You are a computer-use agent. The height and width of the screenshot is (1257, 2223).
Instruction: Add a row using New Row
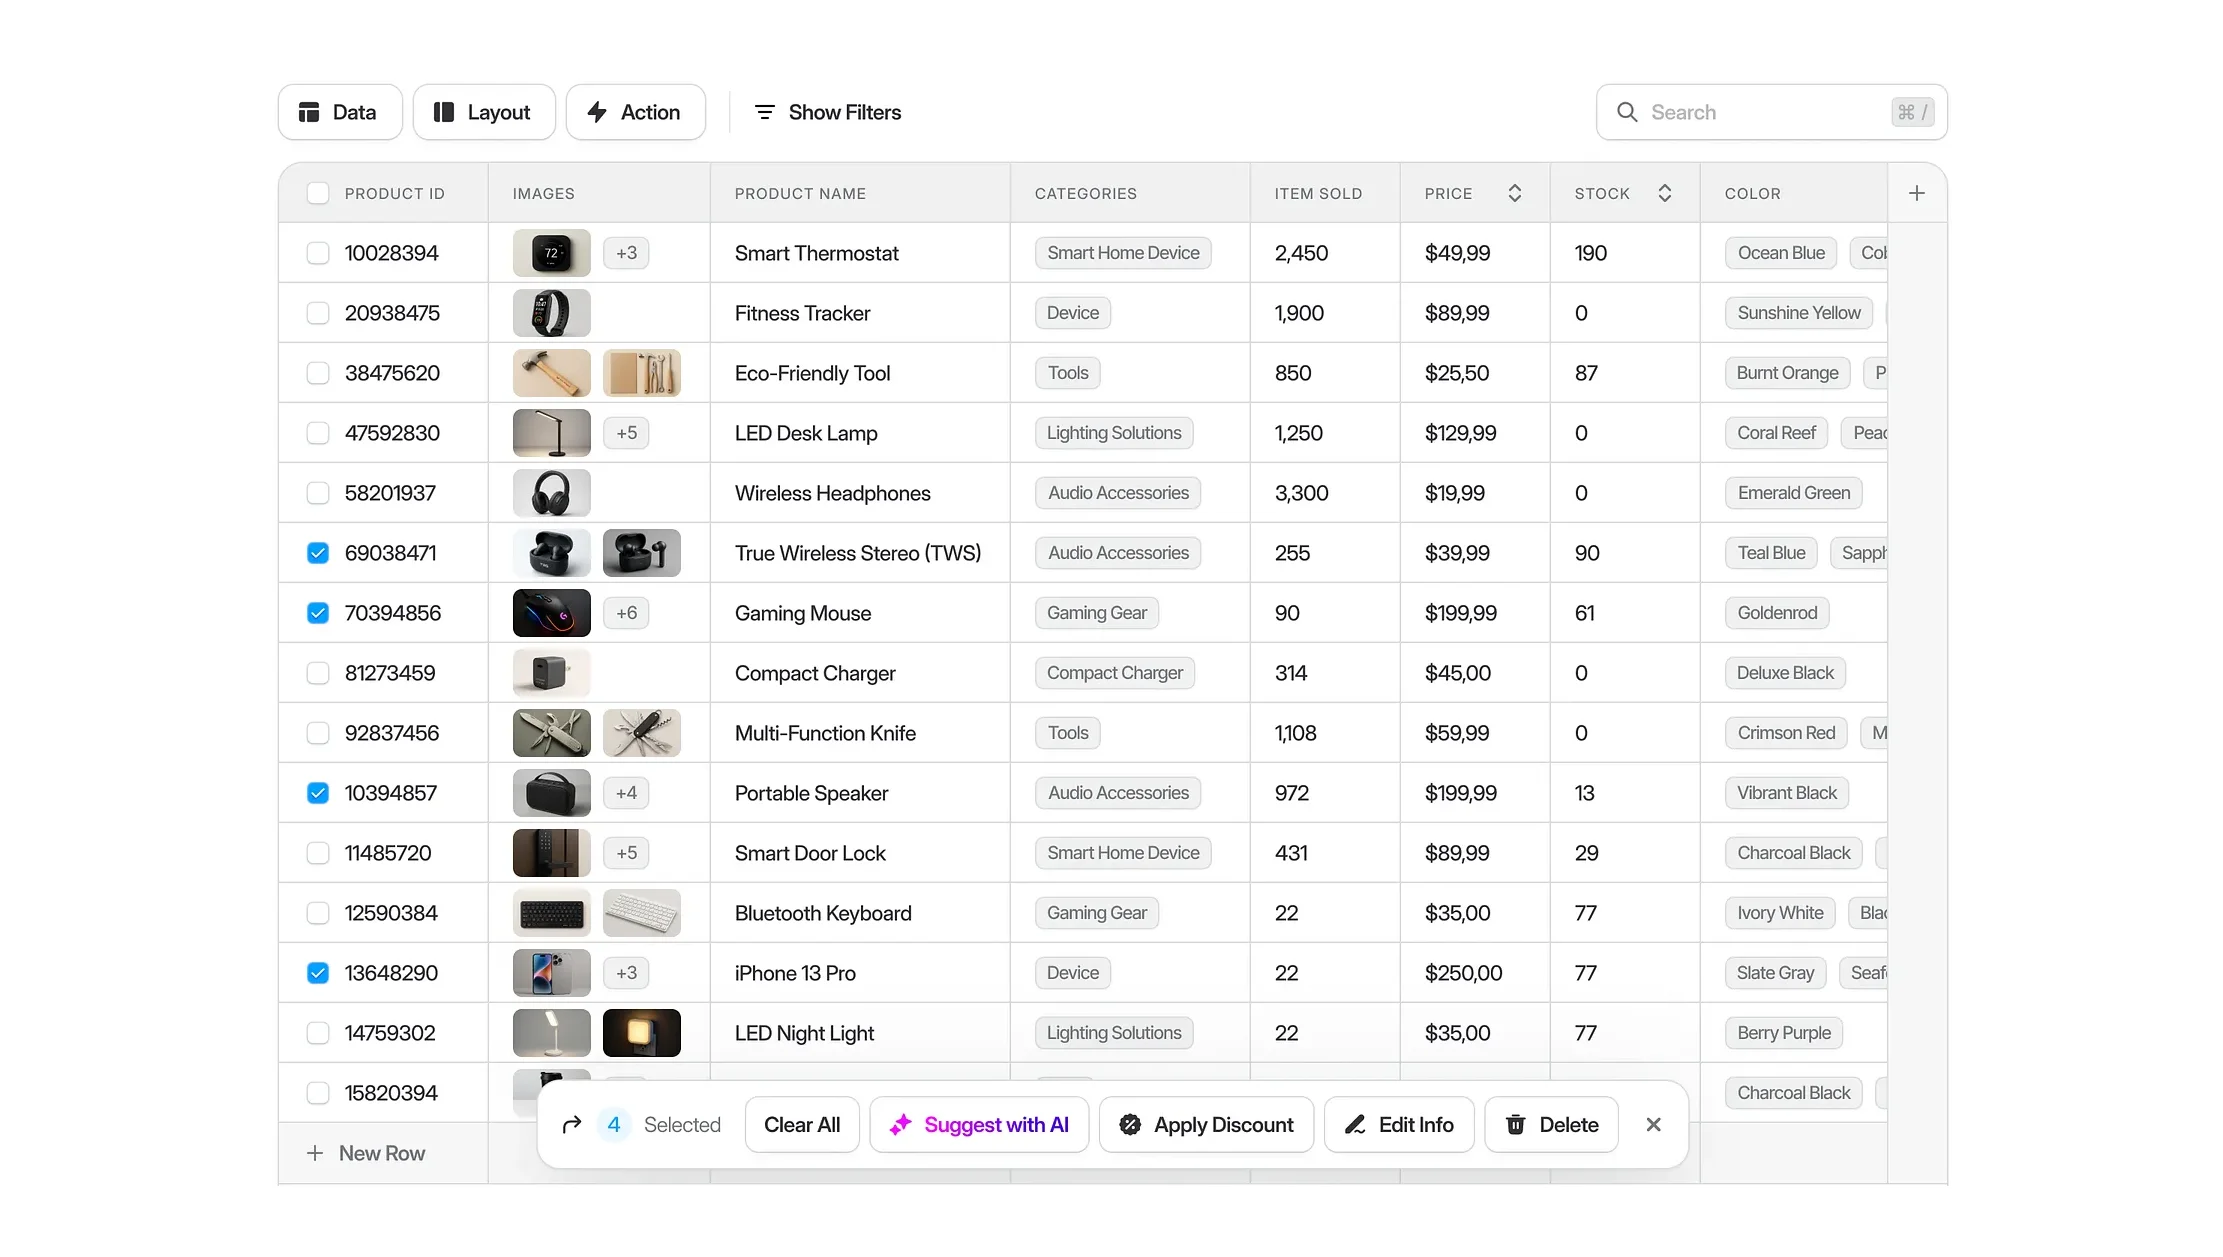(366, 1152)
